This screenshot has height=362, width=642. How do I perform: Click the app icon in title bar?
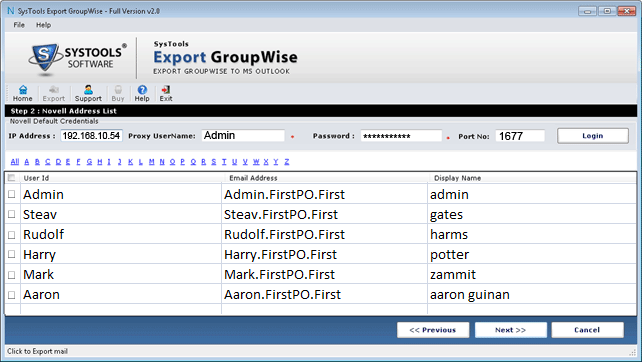pos(10,11)
